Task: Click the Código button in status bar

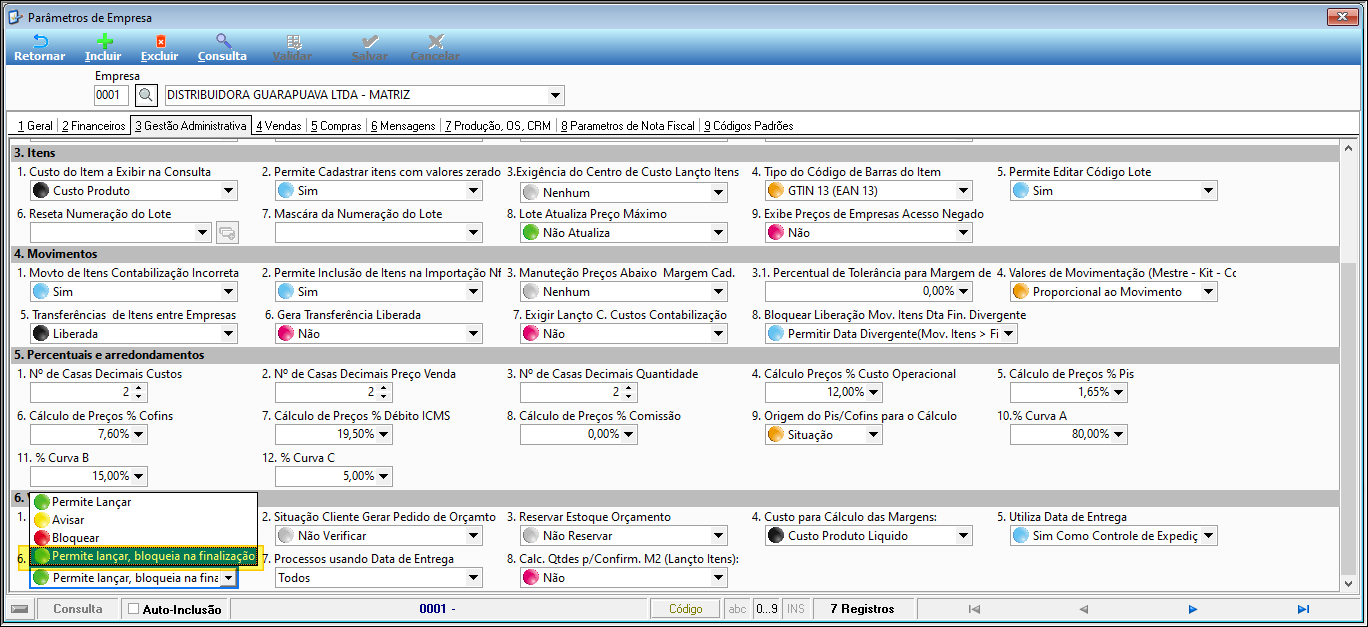Action: click(x=685, y=609)
